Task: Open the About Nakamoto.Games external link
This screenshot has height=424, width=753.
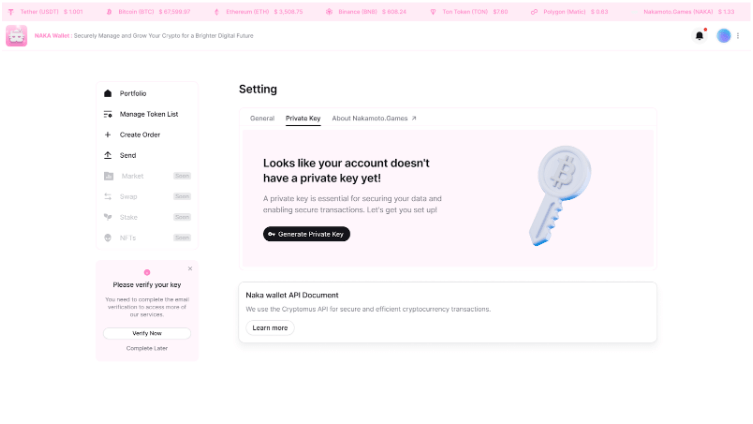Action: click(x=374, y=118)
